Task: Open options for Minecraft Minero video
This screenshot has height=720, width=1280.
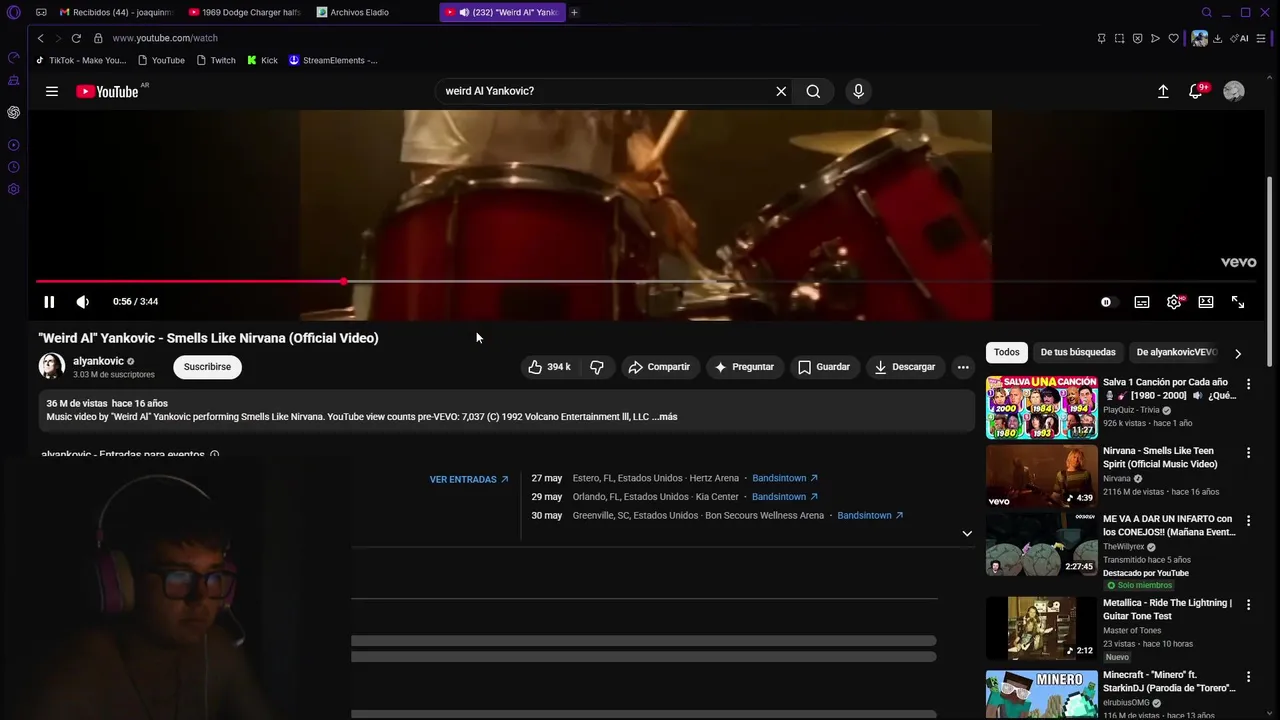Action: pos(1248,677)
